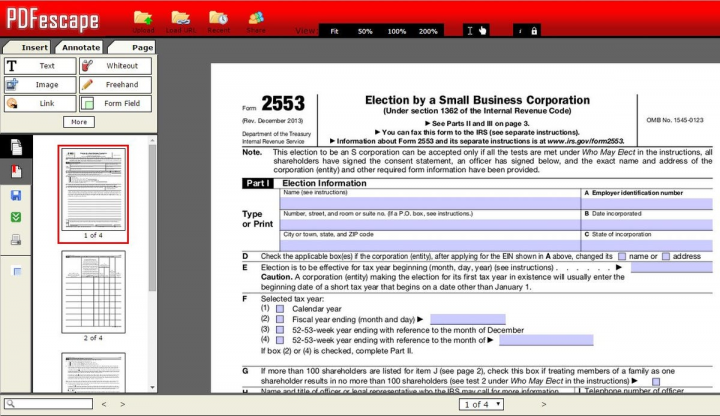Click the PDFescape logo

pos(52,19)
